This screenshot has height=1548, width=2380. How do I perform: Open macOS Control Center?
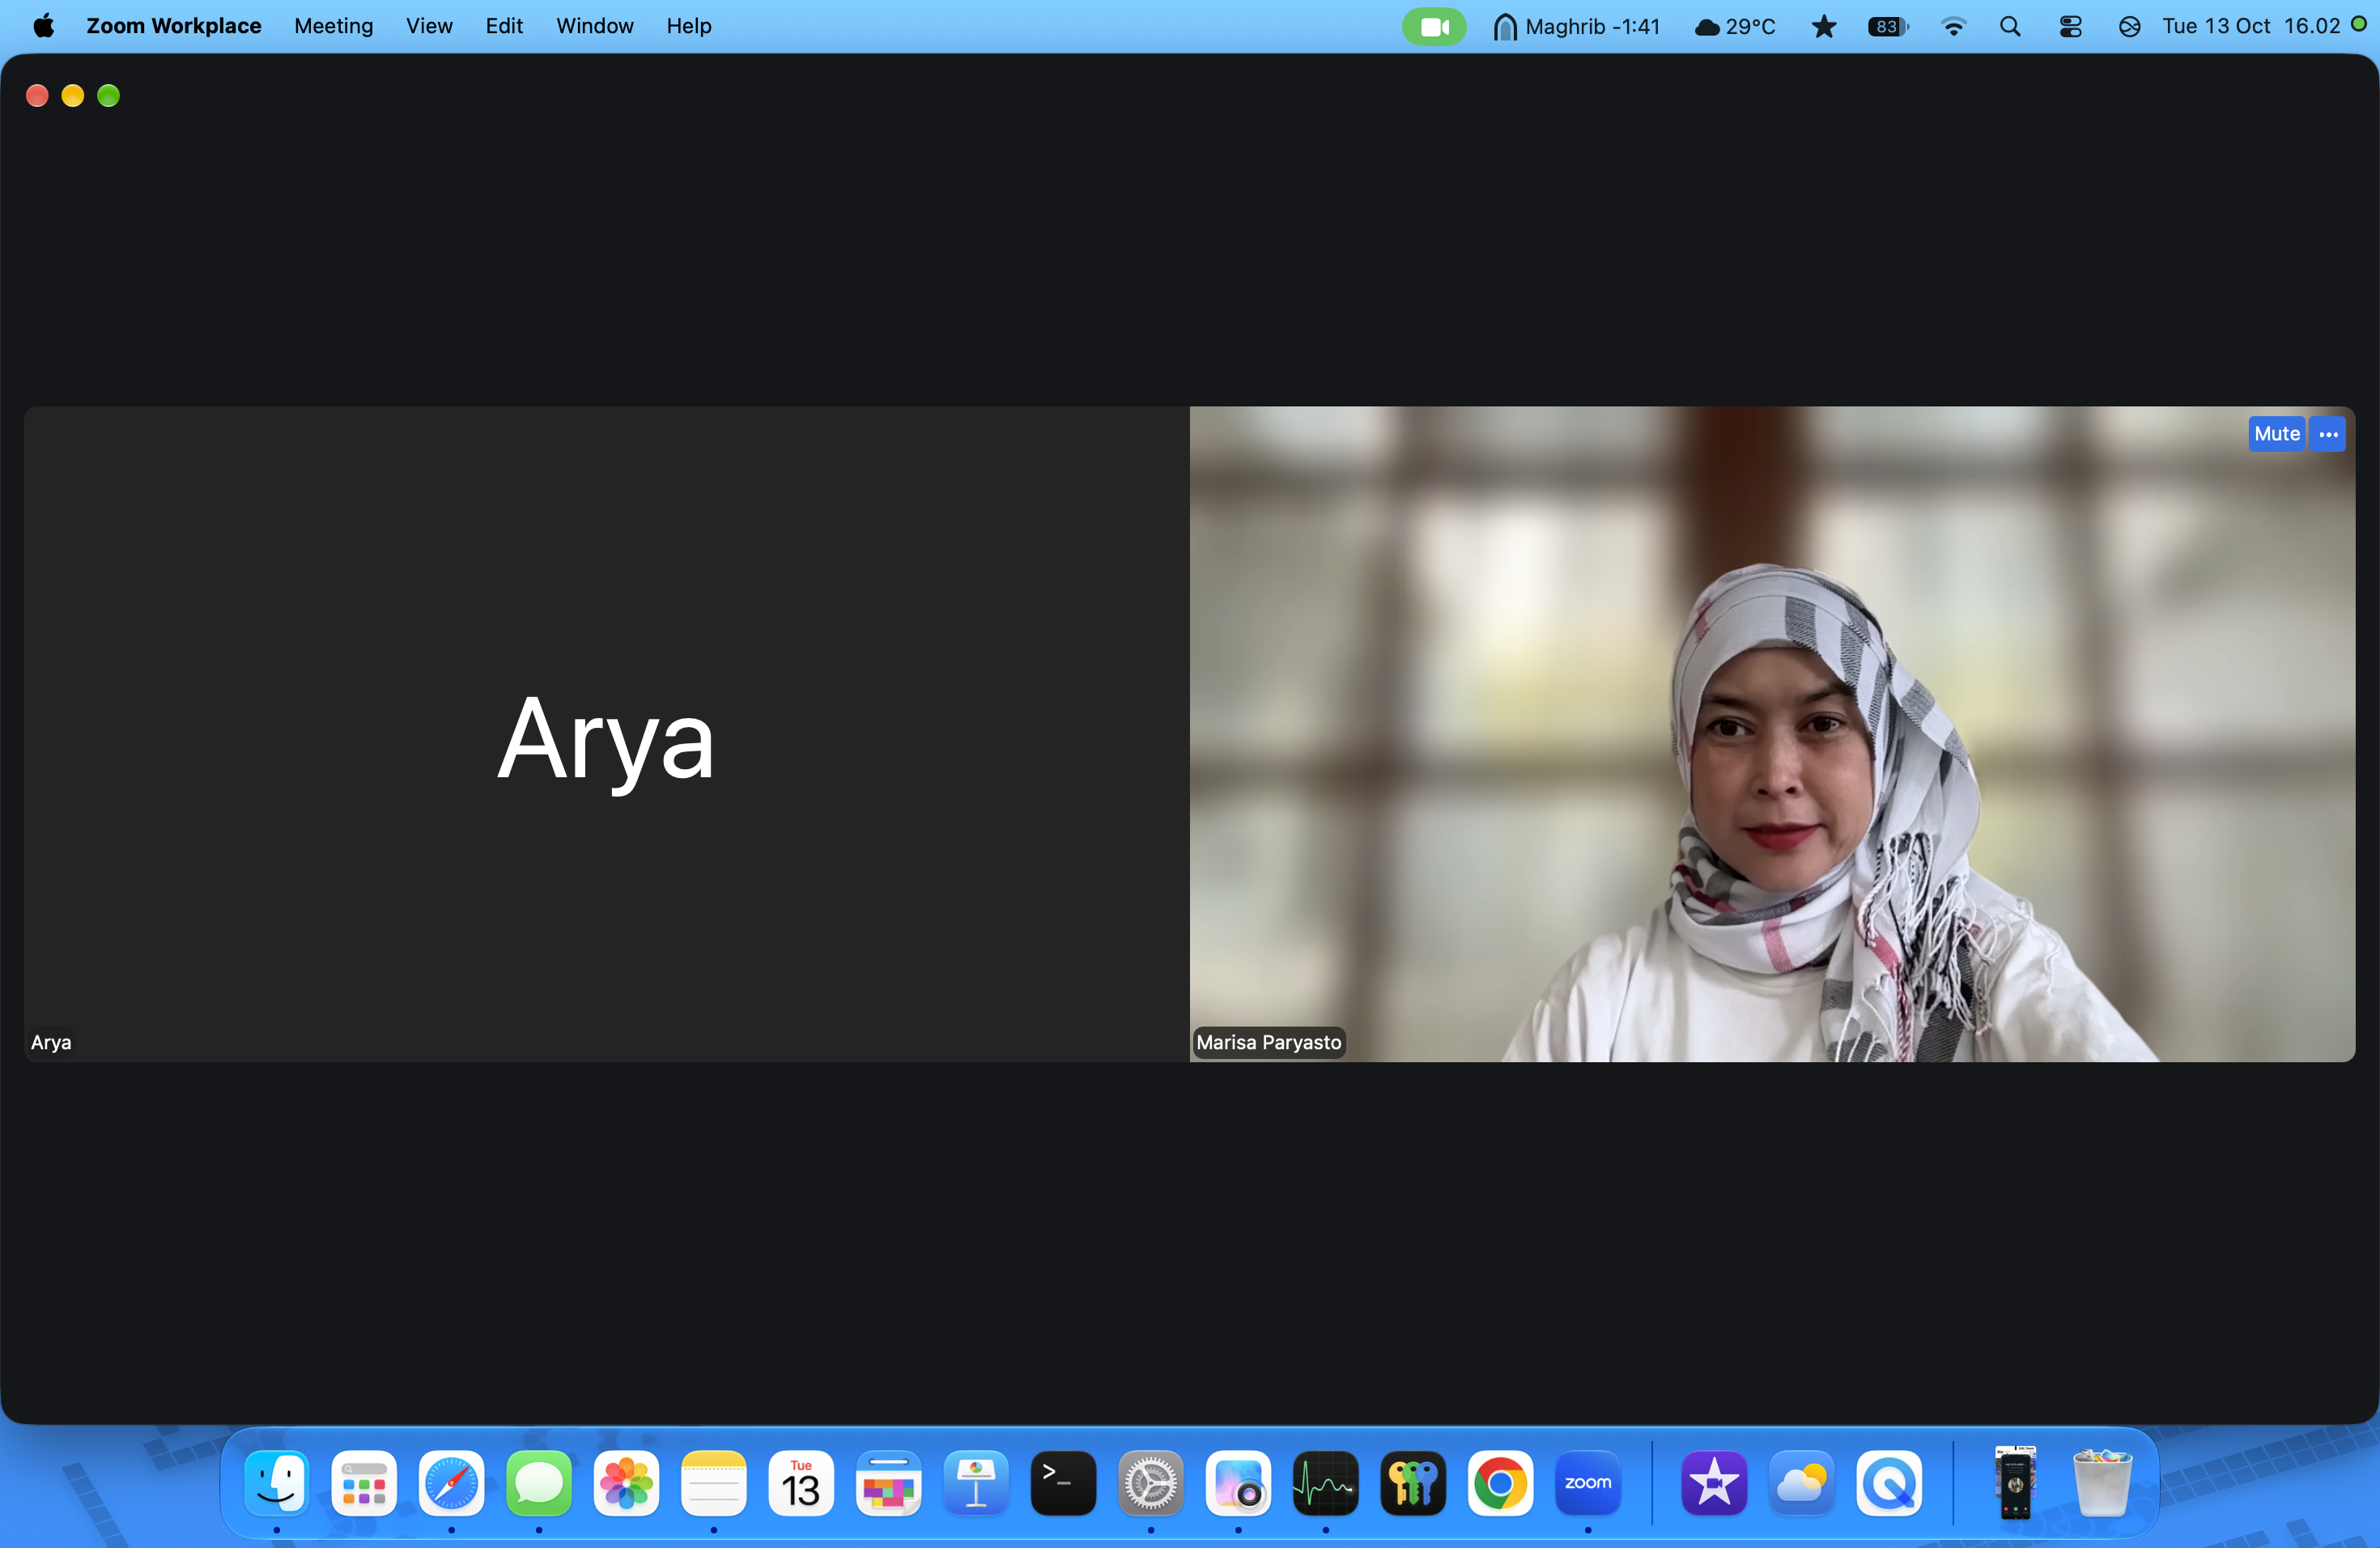point(2070,26)
